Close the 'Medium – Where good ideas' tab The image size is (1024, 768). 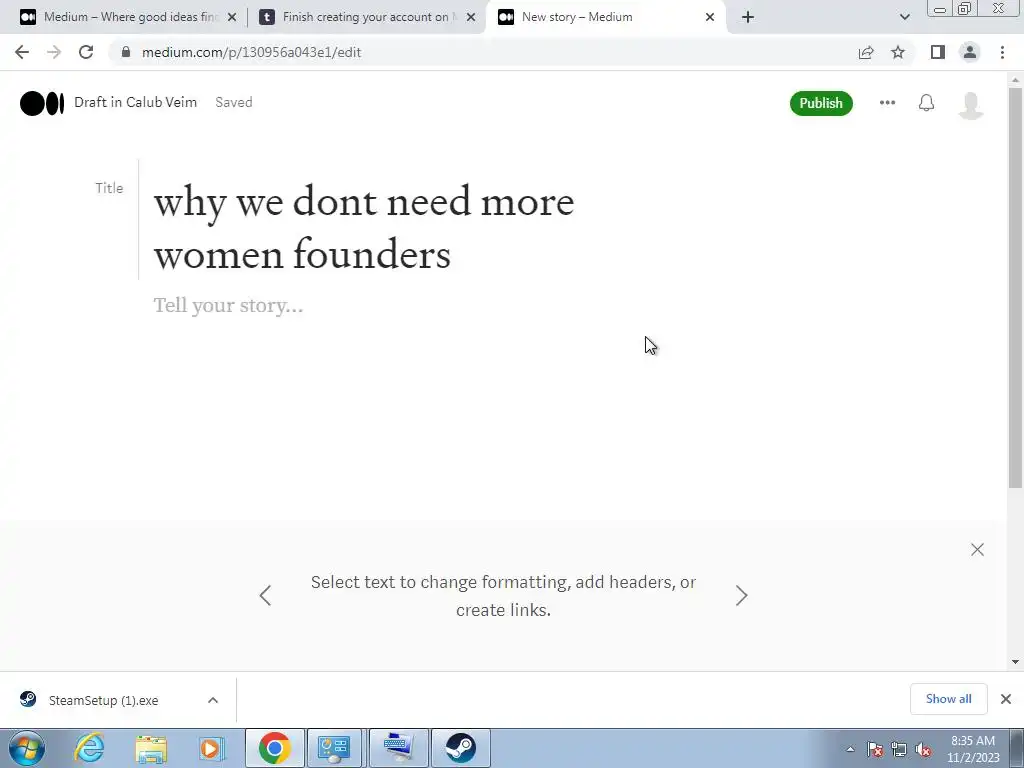coord(231,18)
